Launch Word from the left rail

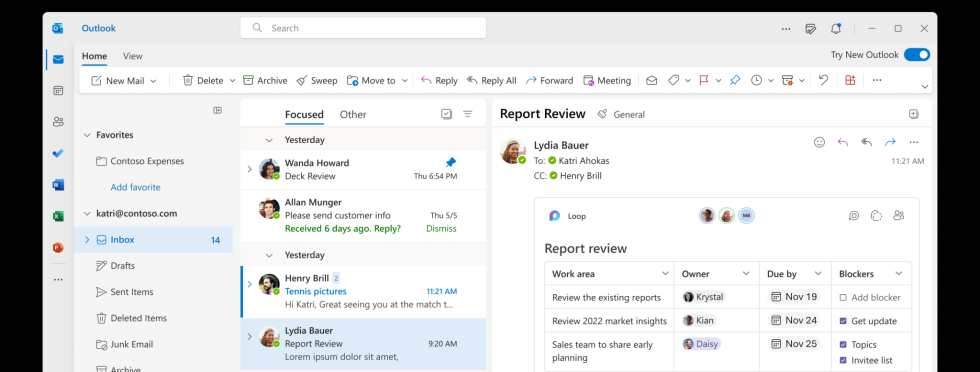click(58, 184)
